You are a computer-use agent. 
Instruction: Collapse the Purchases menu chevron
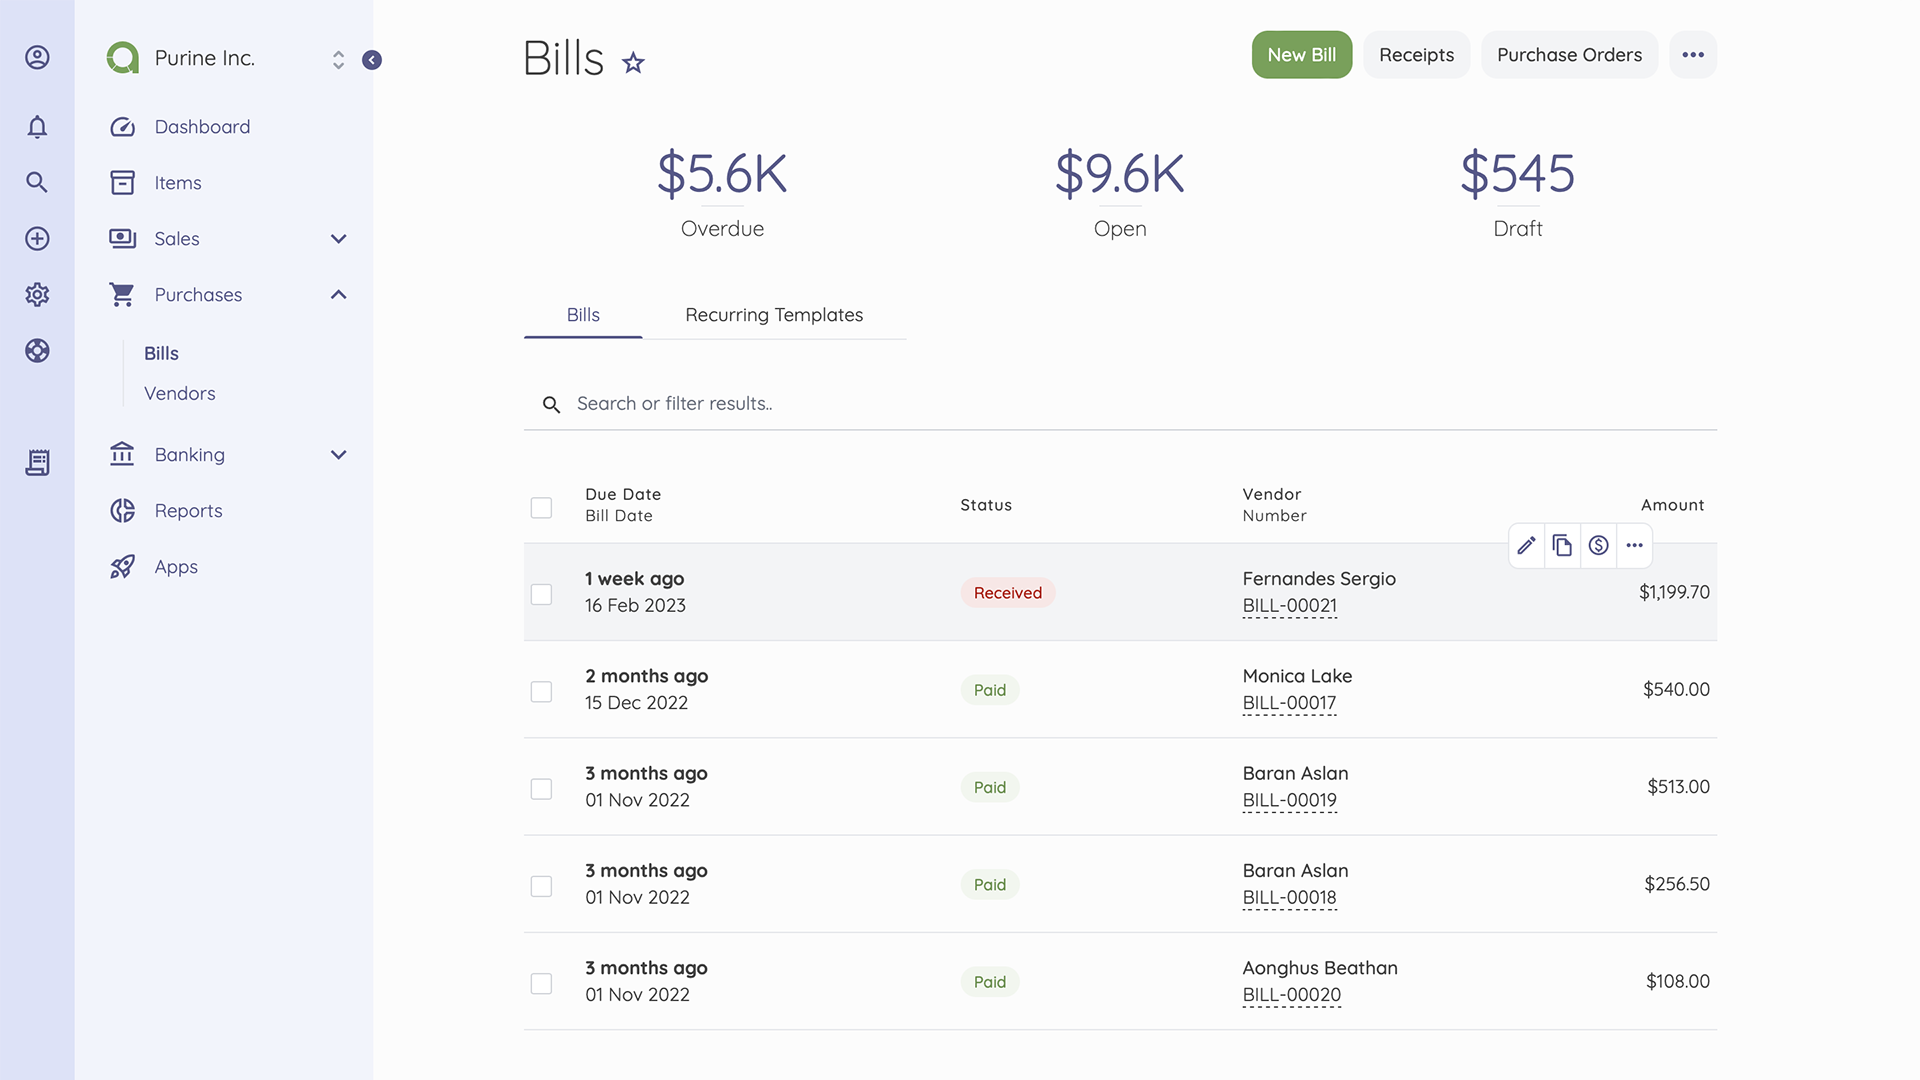coord(338,294)
